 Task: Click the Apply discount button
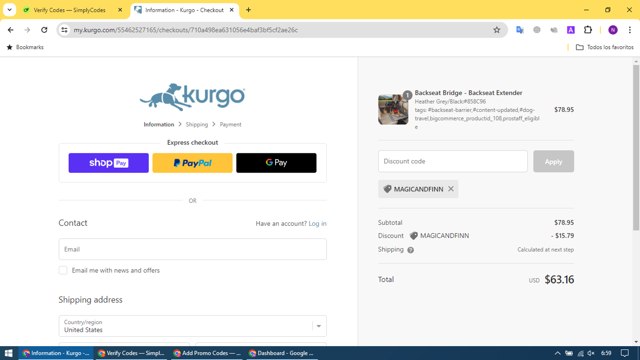coord(553,161)
